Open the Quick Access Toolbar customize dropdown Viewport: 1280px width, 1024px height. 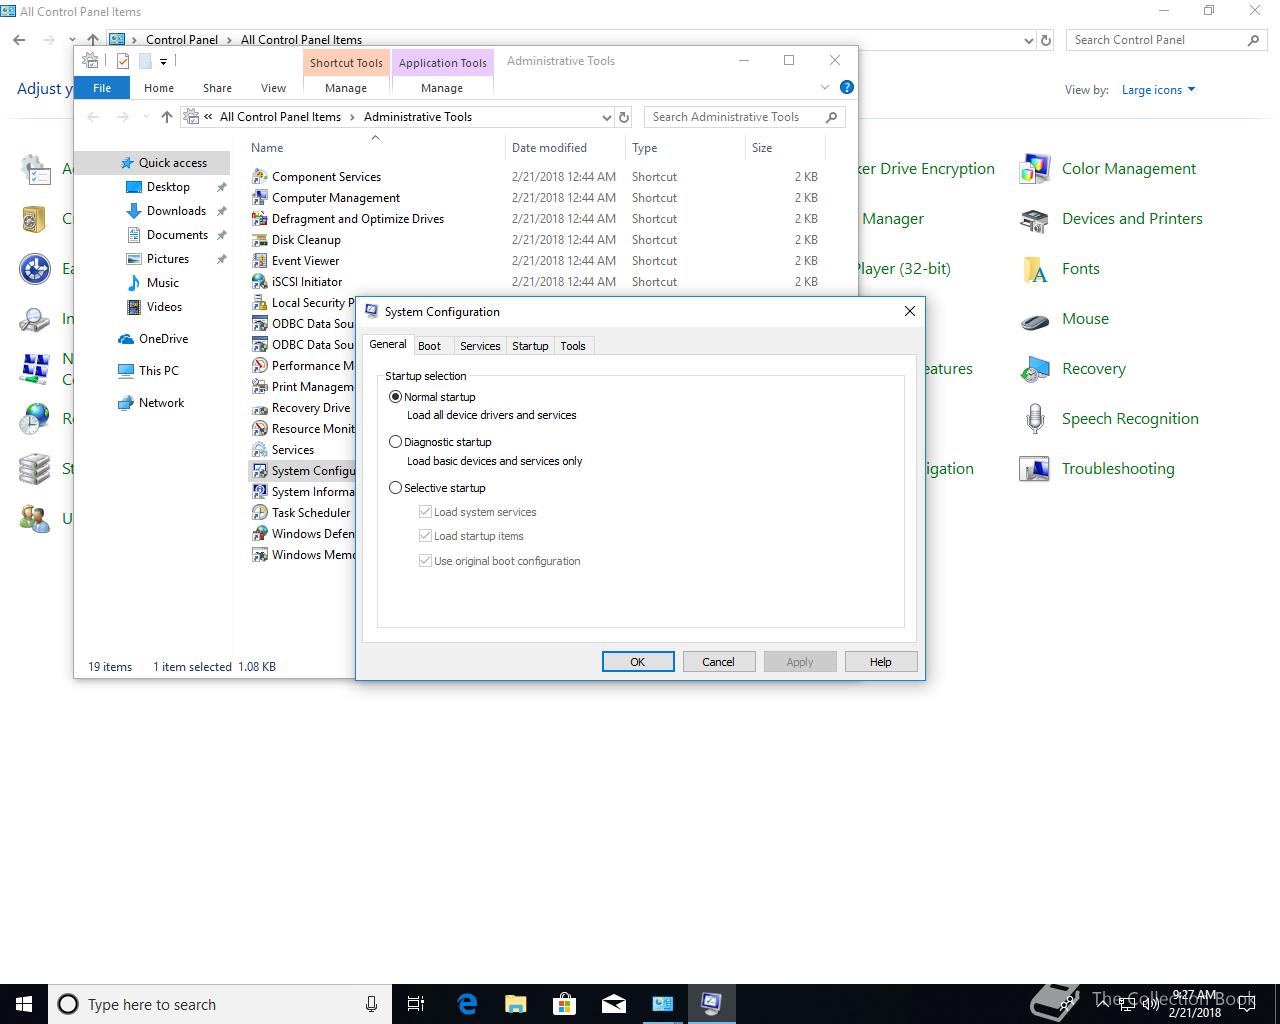tap(163, 62)
